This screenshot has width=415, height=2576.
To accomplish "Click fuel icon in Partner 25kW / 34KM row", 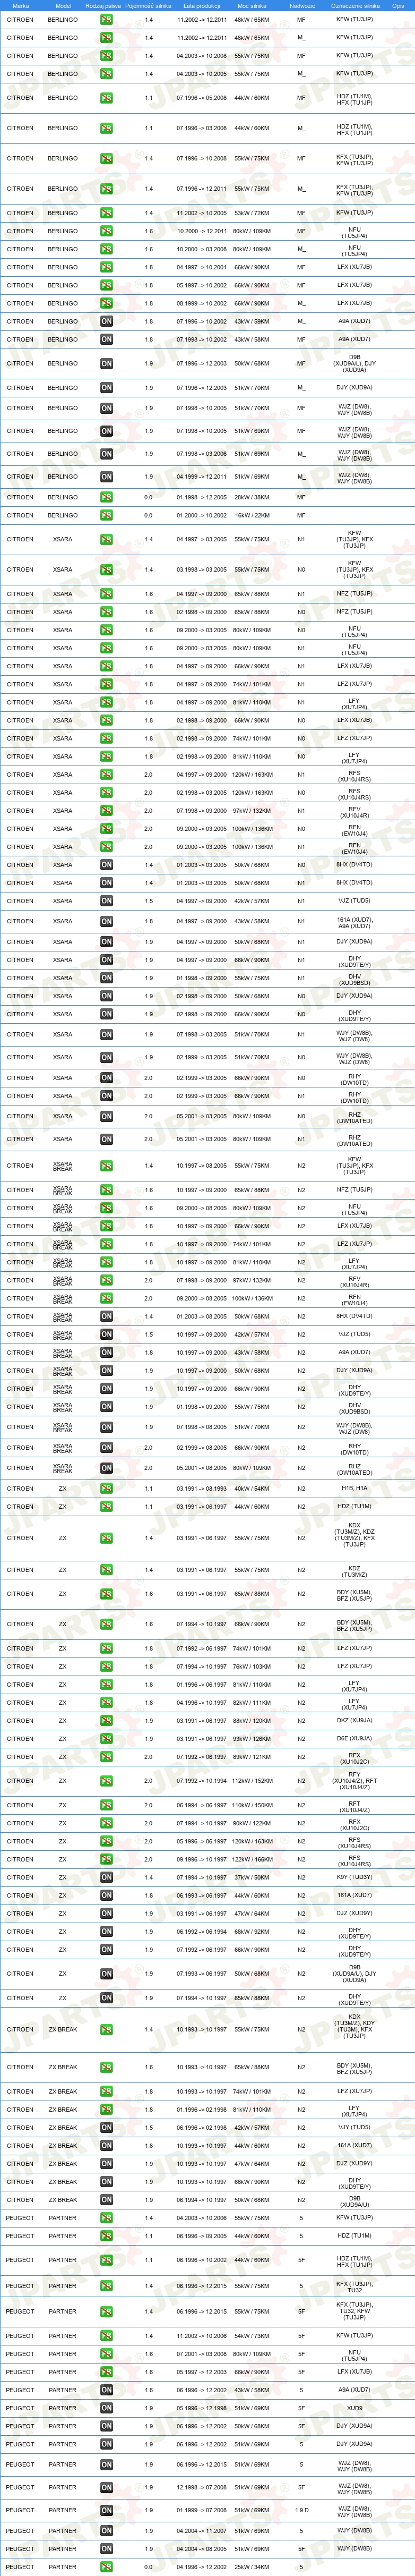I will pos(106,2567).
